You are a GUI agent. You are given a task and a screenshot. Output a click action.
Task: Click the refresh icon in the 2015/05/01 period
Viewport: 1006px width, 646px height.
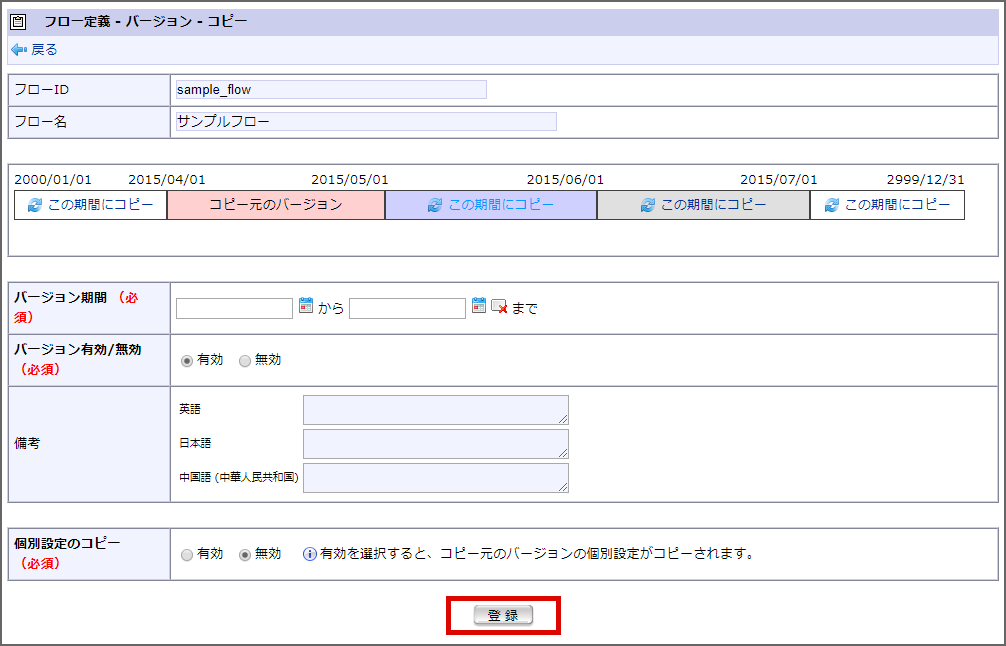pos(435,205)
